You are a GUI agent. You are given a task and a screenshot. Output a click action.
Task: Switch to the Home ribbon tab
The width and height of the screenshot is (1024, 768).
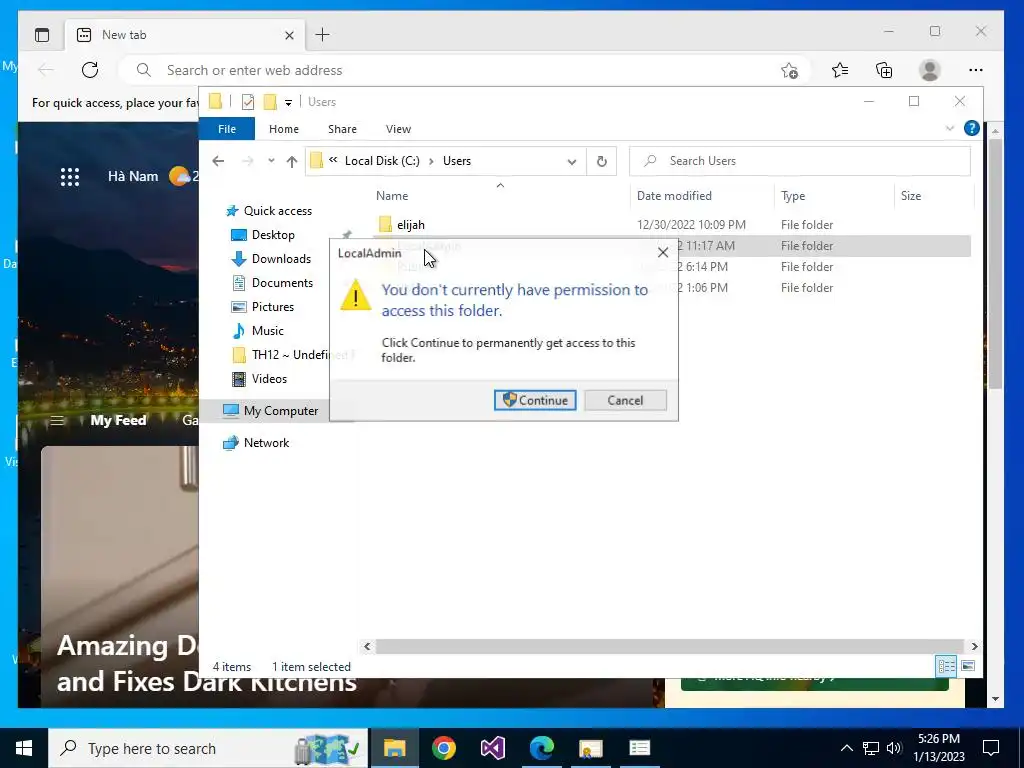coord(283,129)
